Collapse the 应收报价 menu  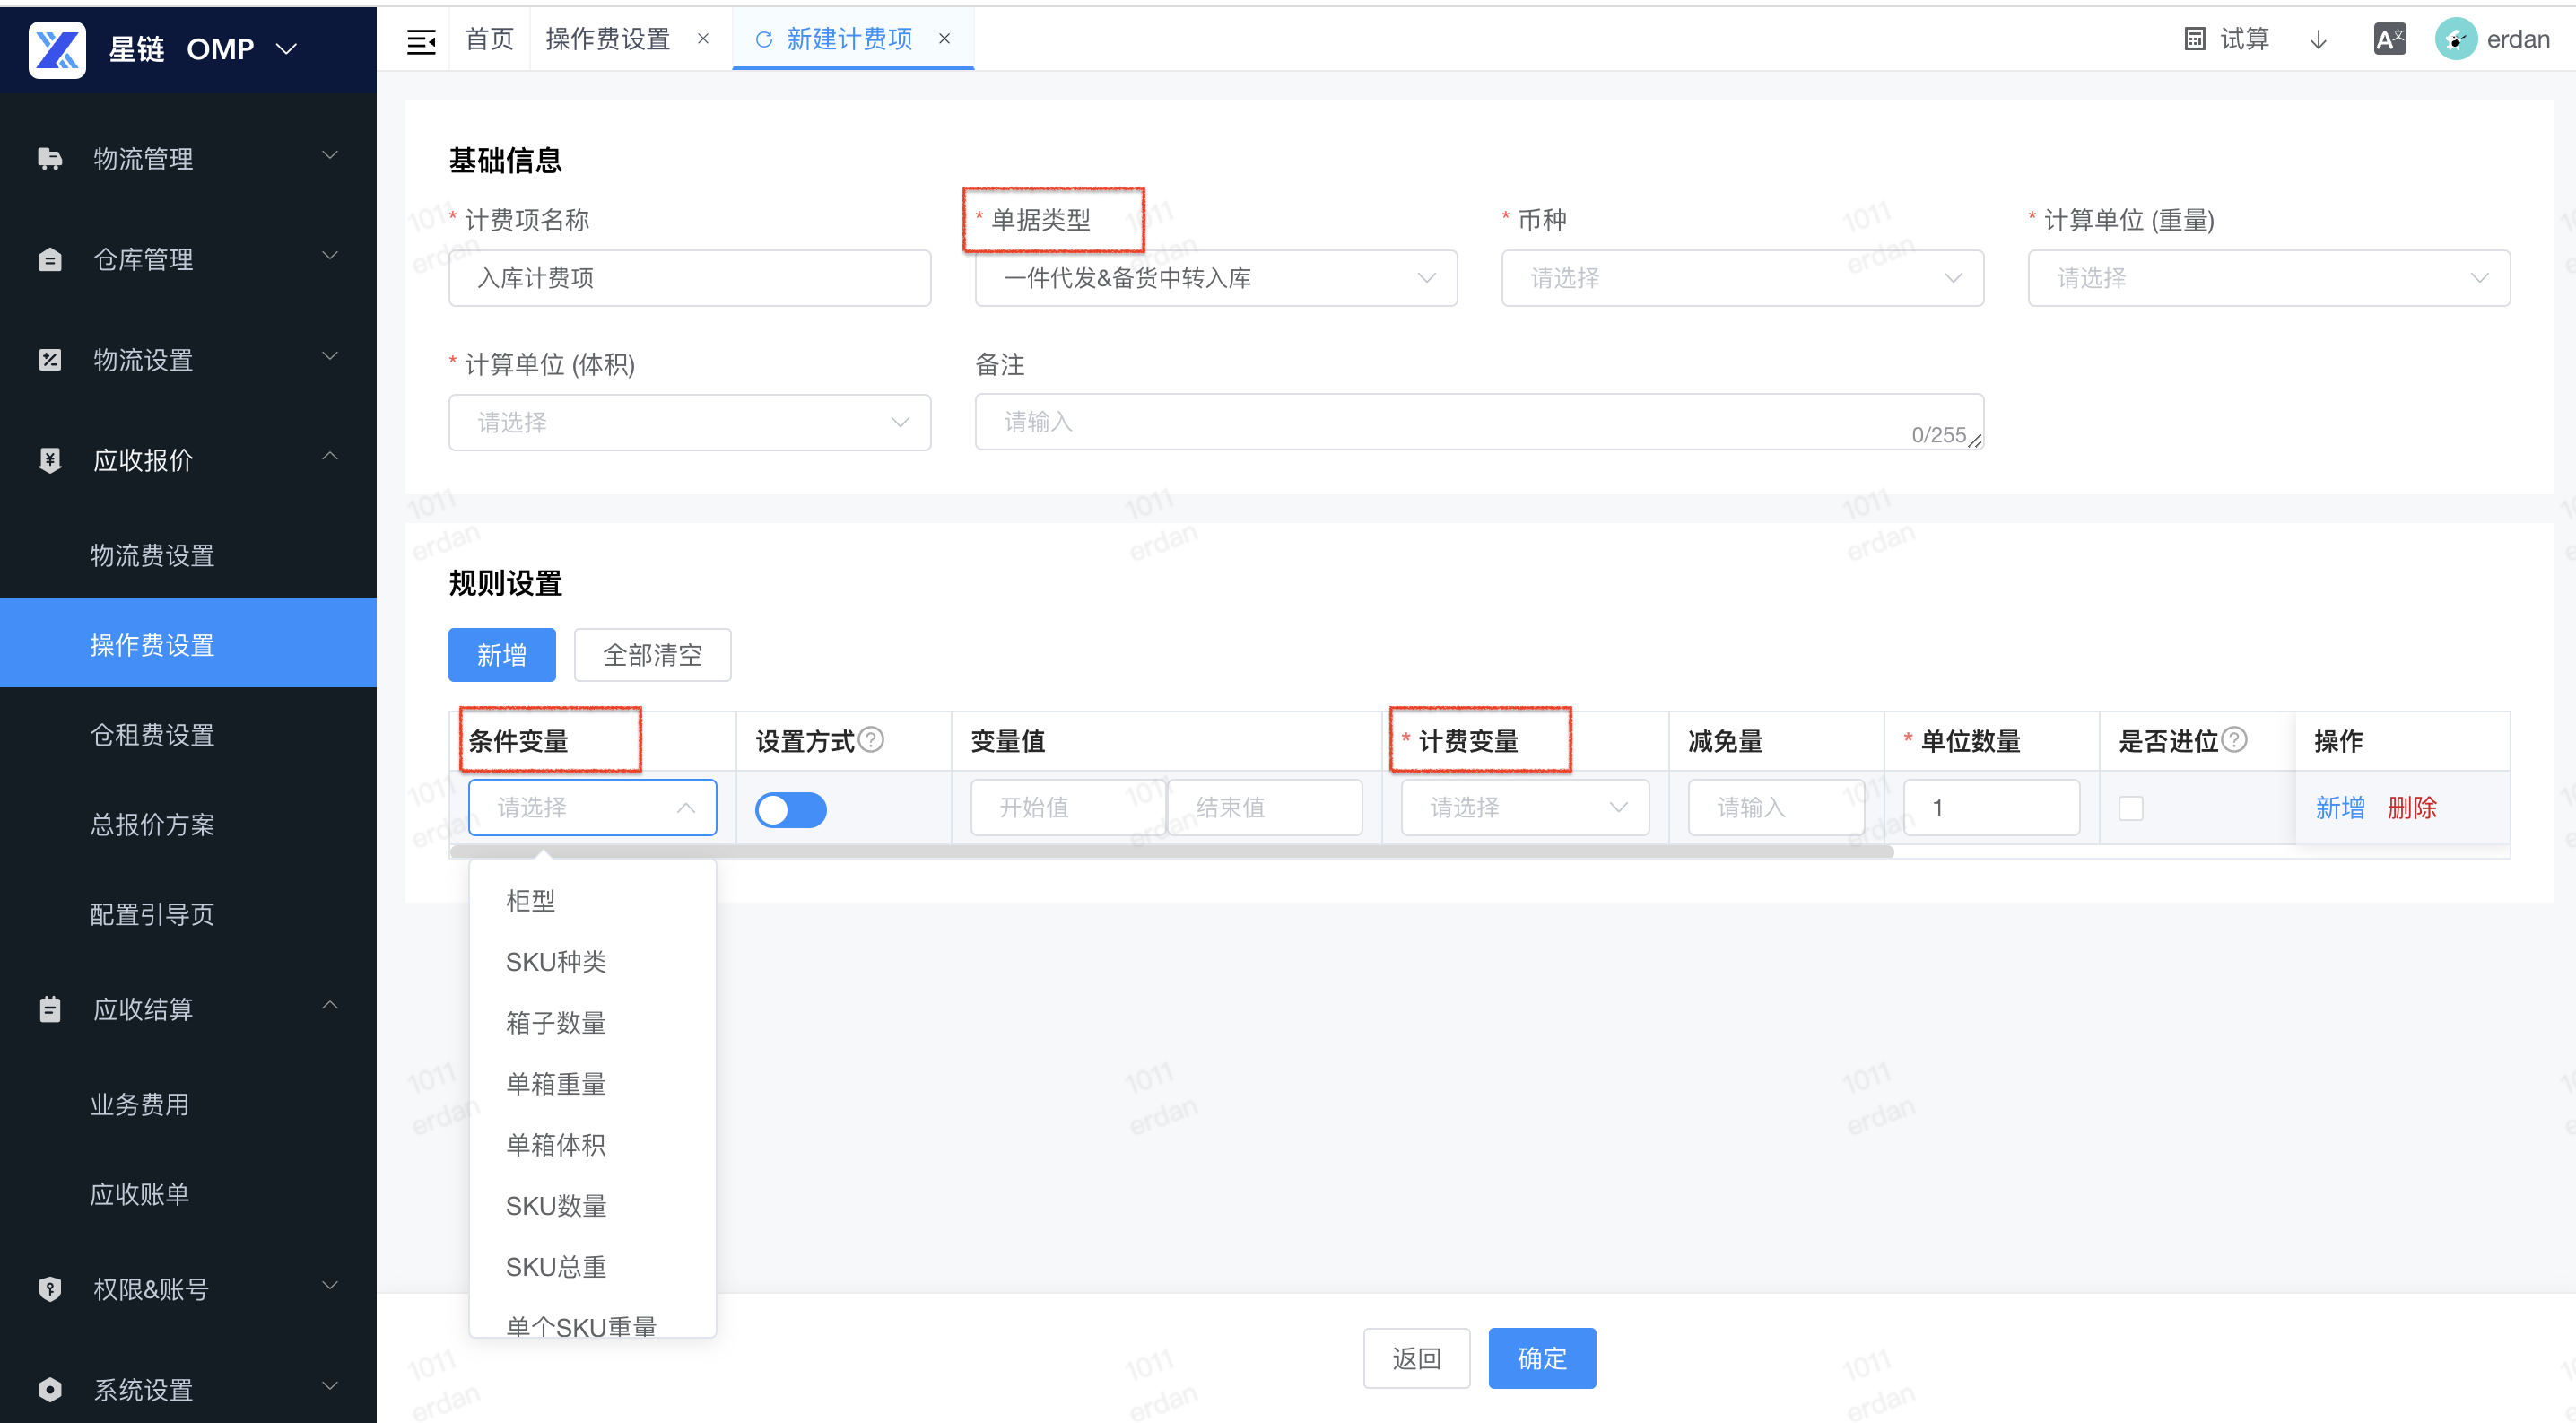coord(329,457)
